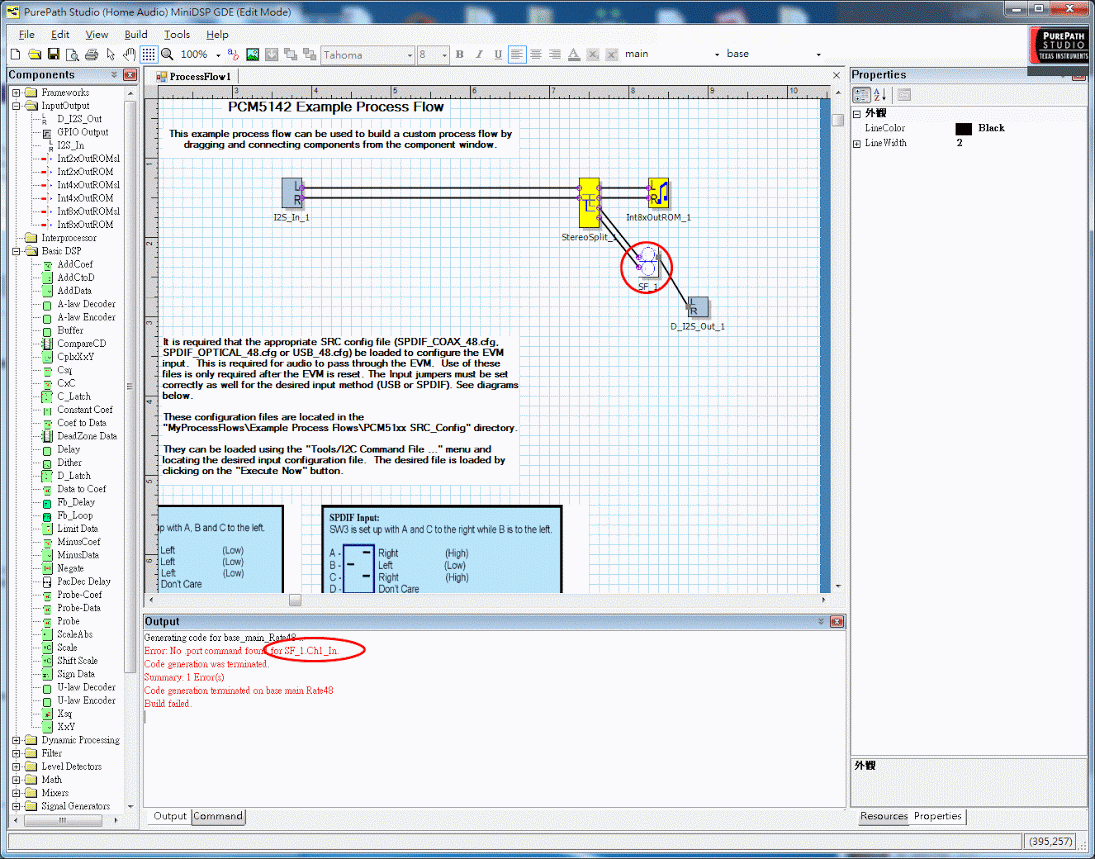1095x859 pixels.
Task: Collapse the InputOutput folder
Action: pyautogui.click(x=16, y=105)
